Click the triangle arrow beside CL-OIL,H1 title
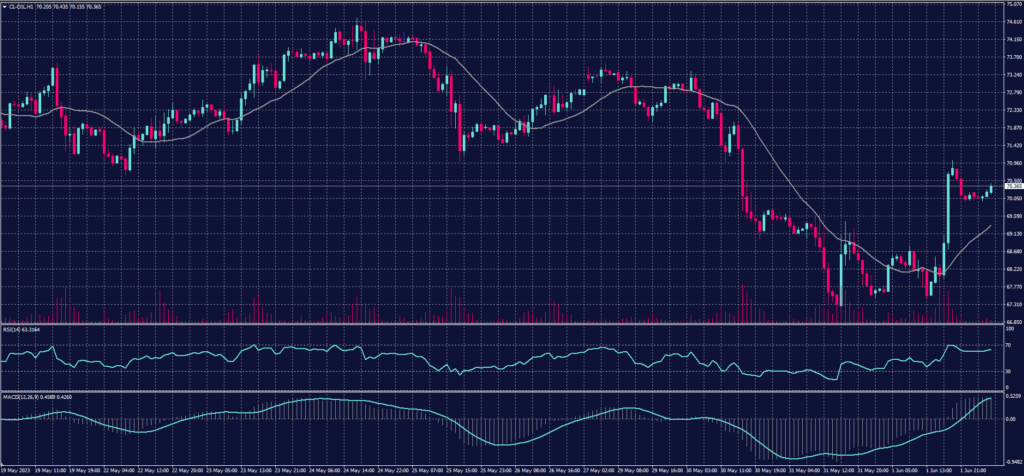This screenshot has height=476, width=1024. tap(4, 5)
